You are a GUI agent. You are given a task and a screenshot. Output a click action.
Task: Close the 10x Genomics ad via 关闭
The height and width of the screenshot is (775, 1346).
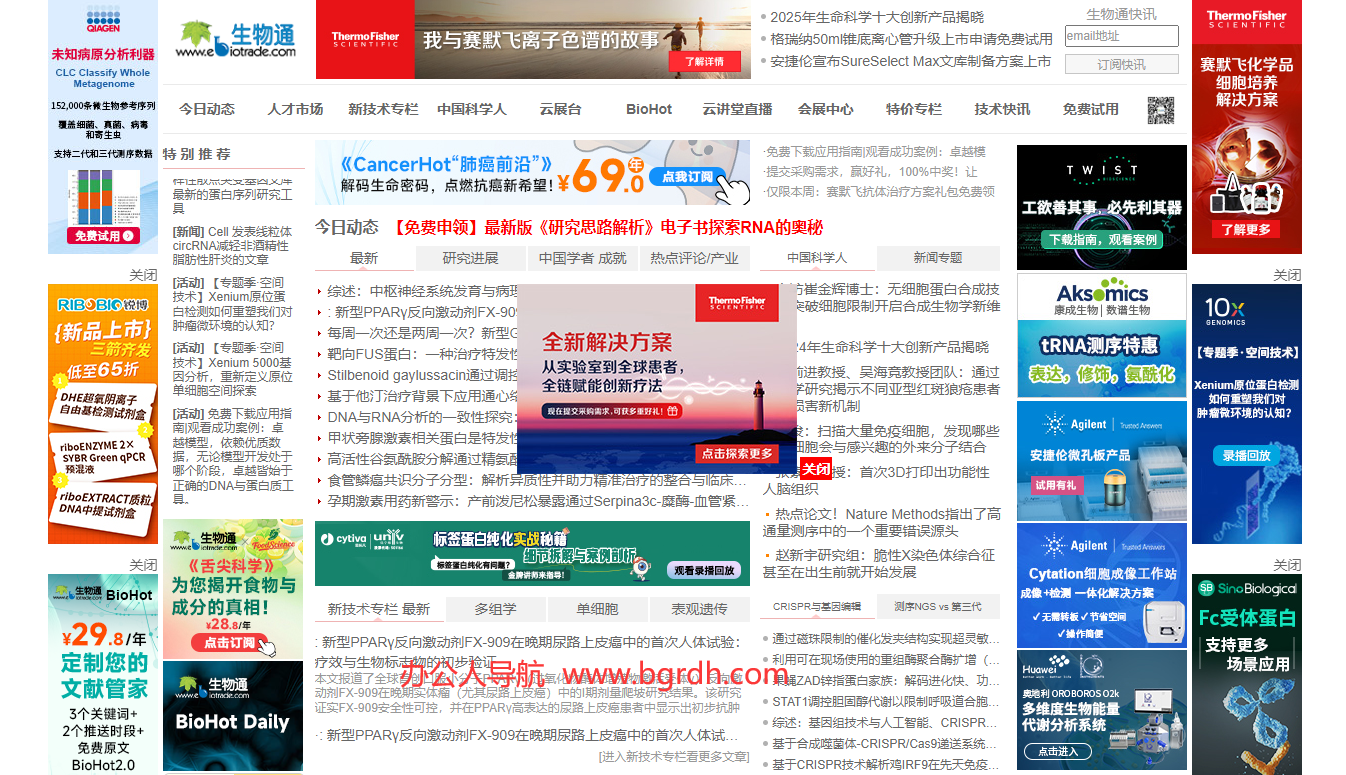[x=1287, y=275]
